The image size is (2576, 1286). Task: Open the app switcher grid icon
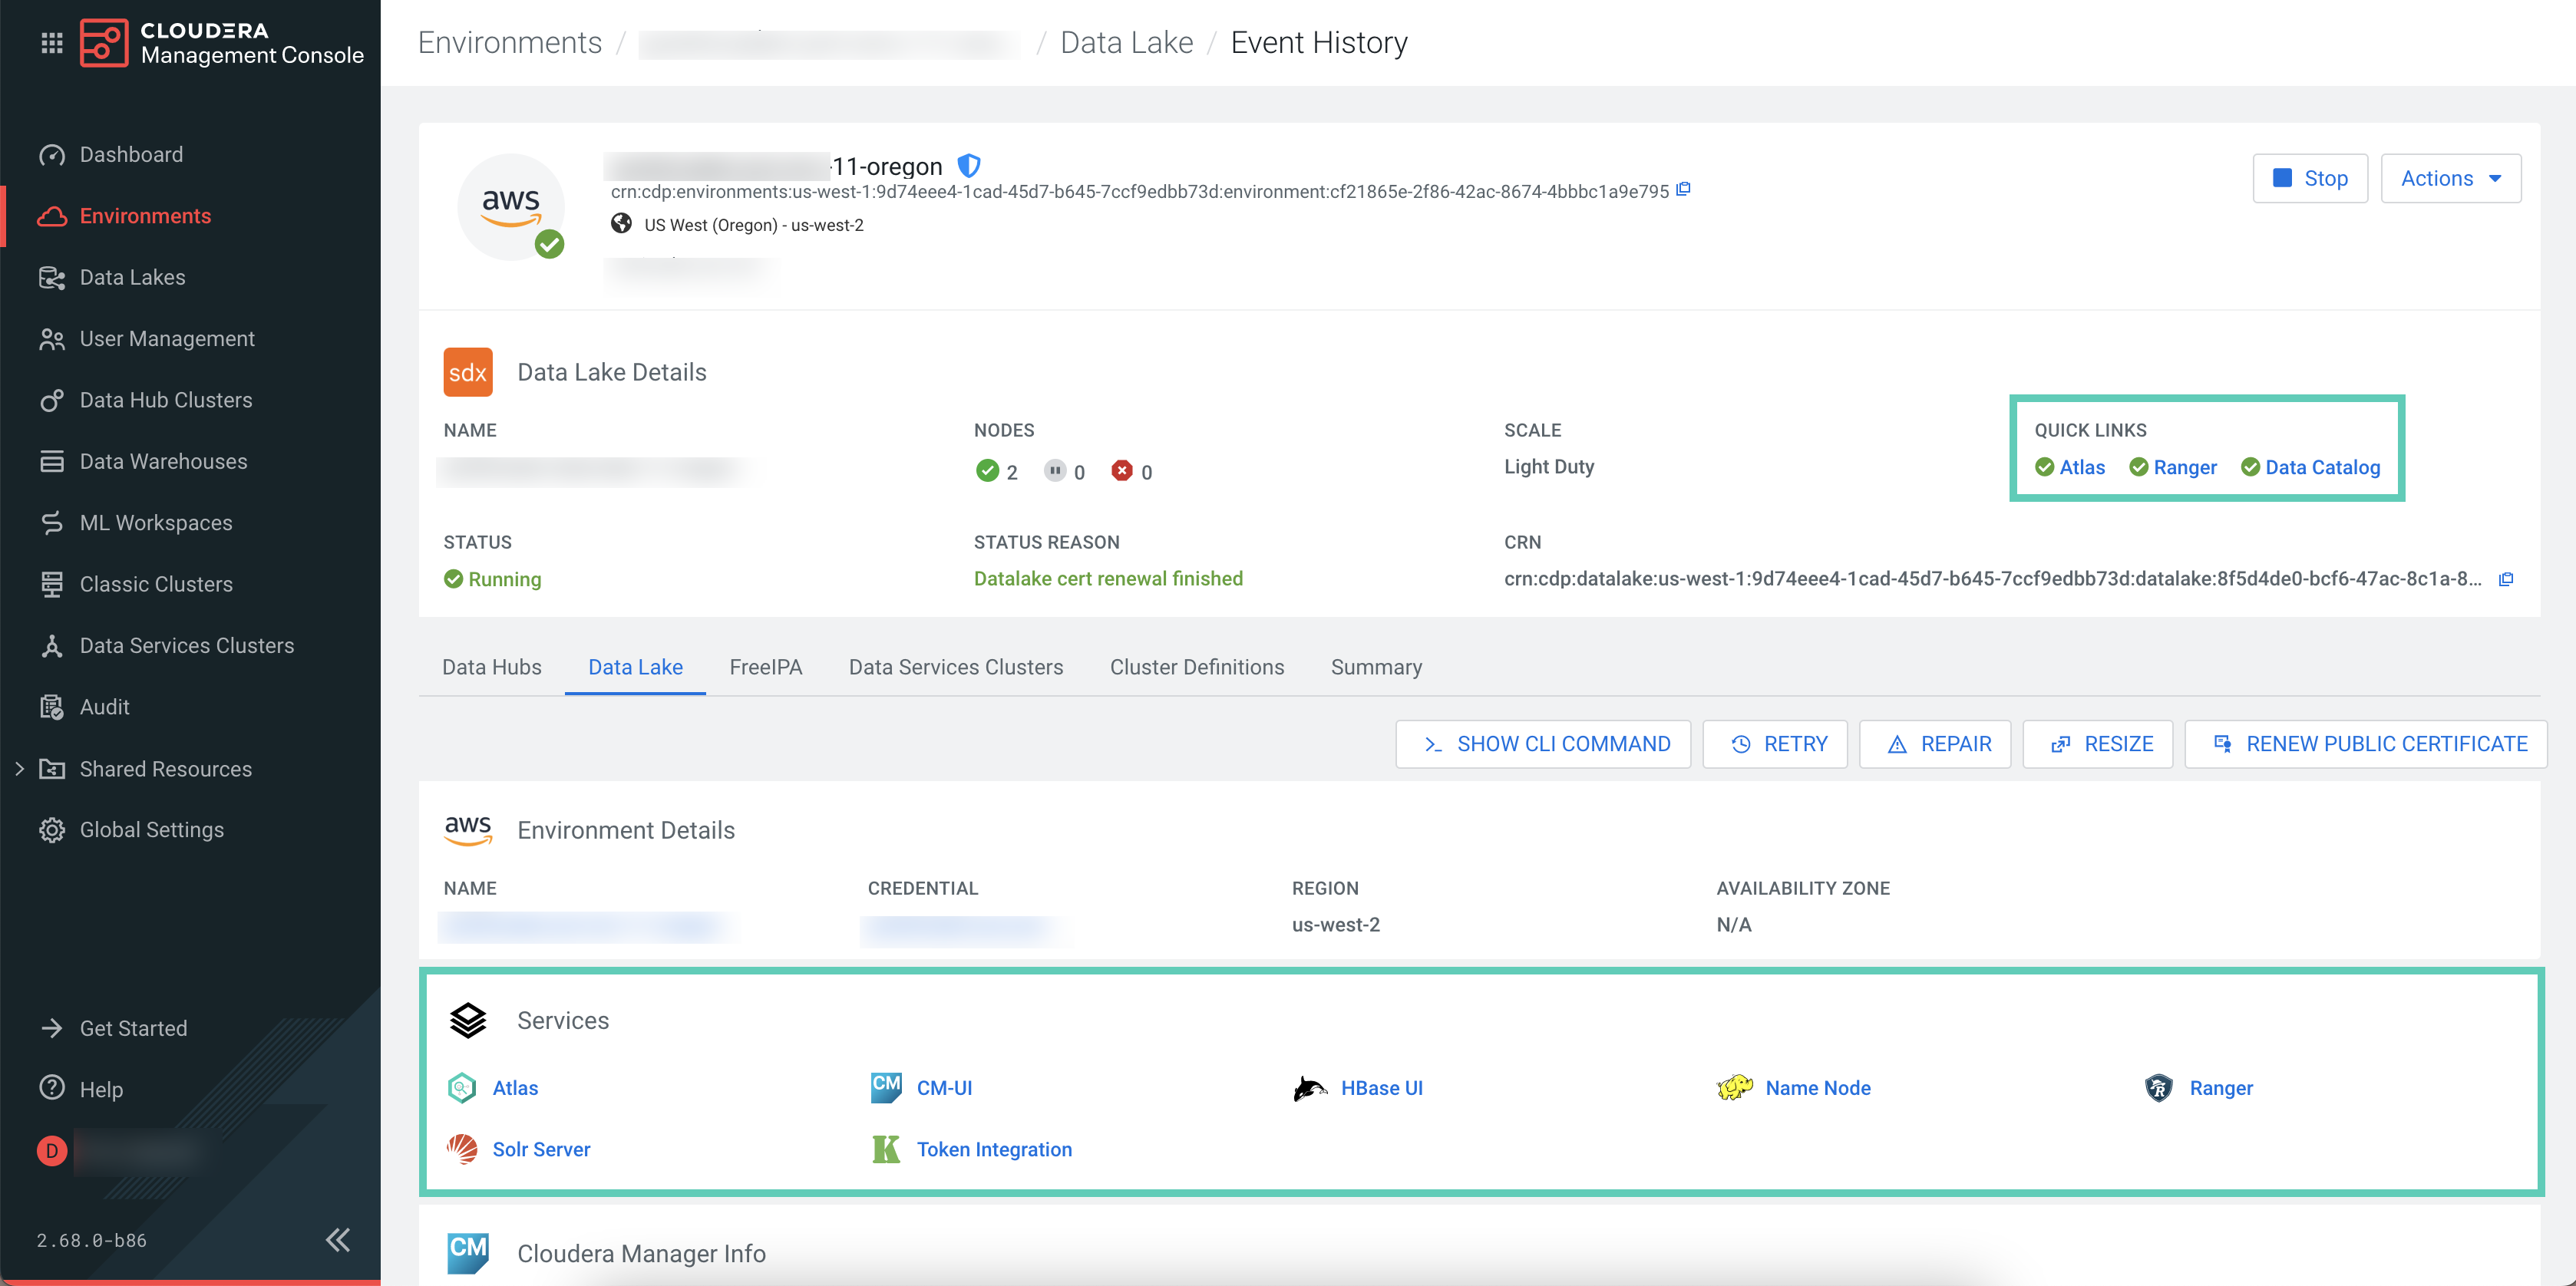52,42
